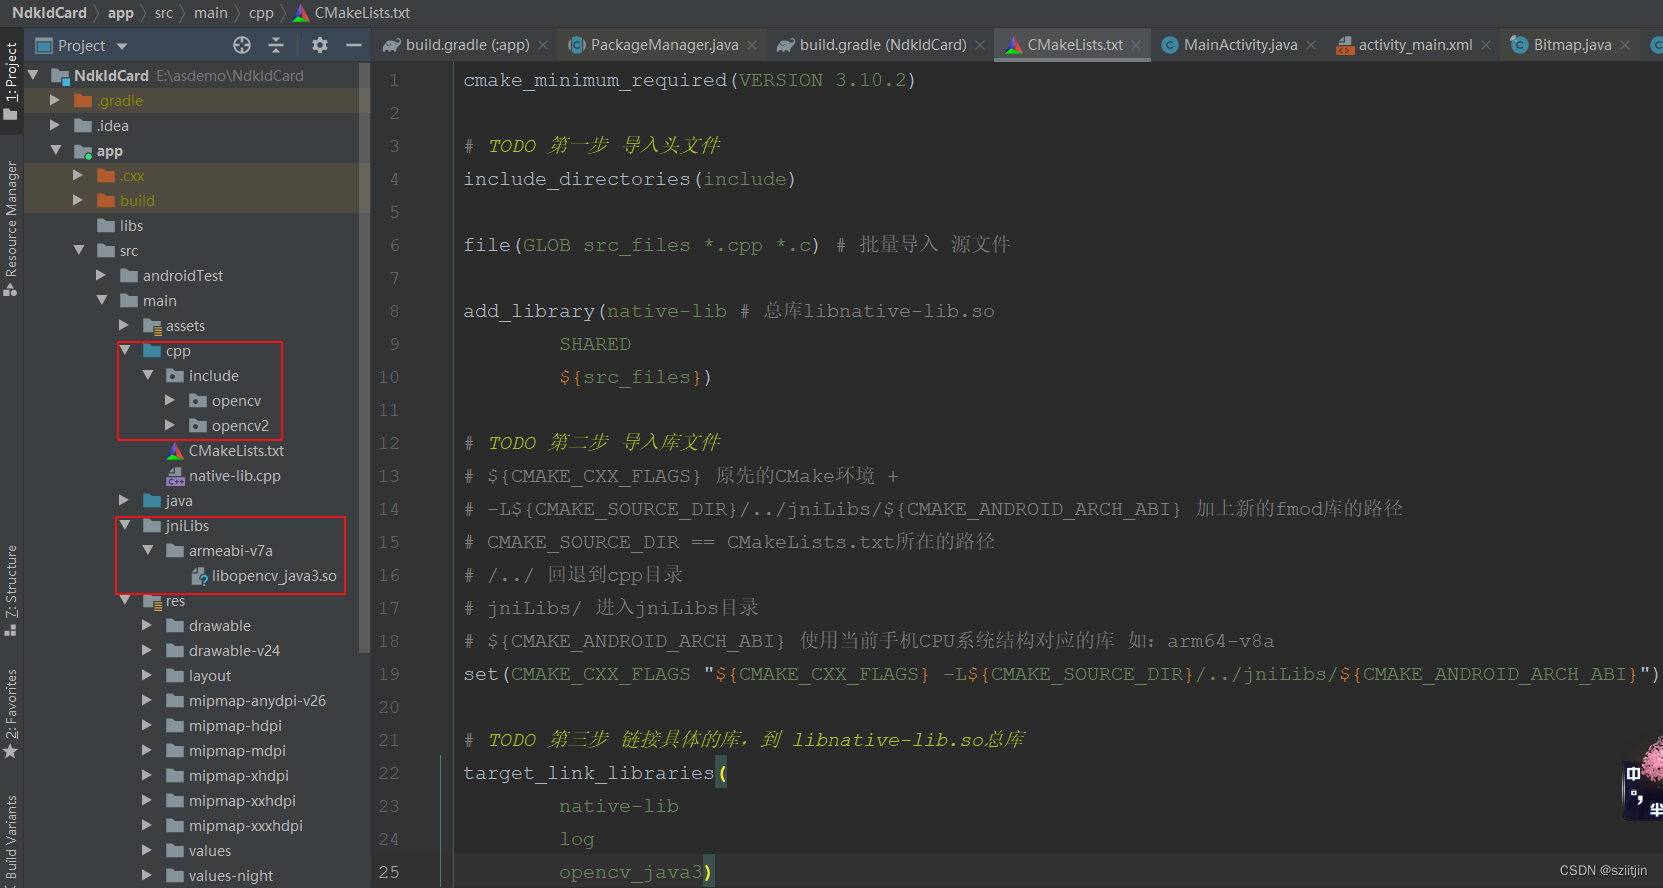
Task: Close the Bitmap.java tab
Action: [1625, 45]
